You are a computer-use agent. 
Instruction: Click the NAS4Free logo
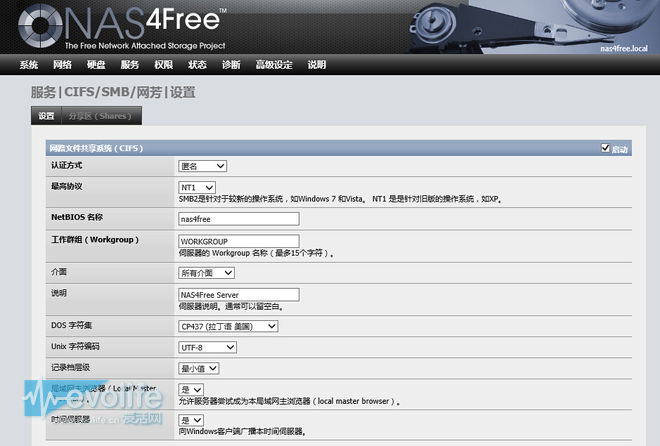[122, 26]
